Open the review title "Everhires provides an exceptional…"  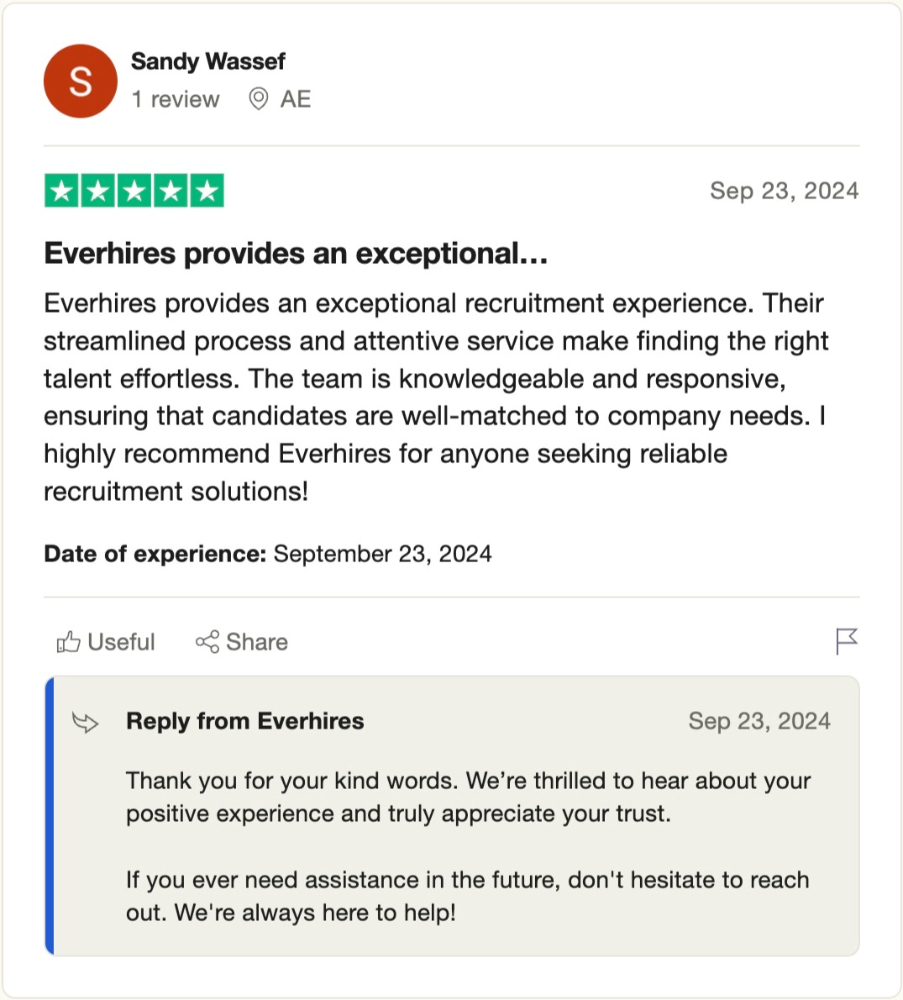coord(296,255)
